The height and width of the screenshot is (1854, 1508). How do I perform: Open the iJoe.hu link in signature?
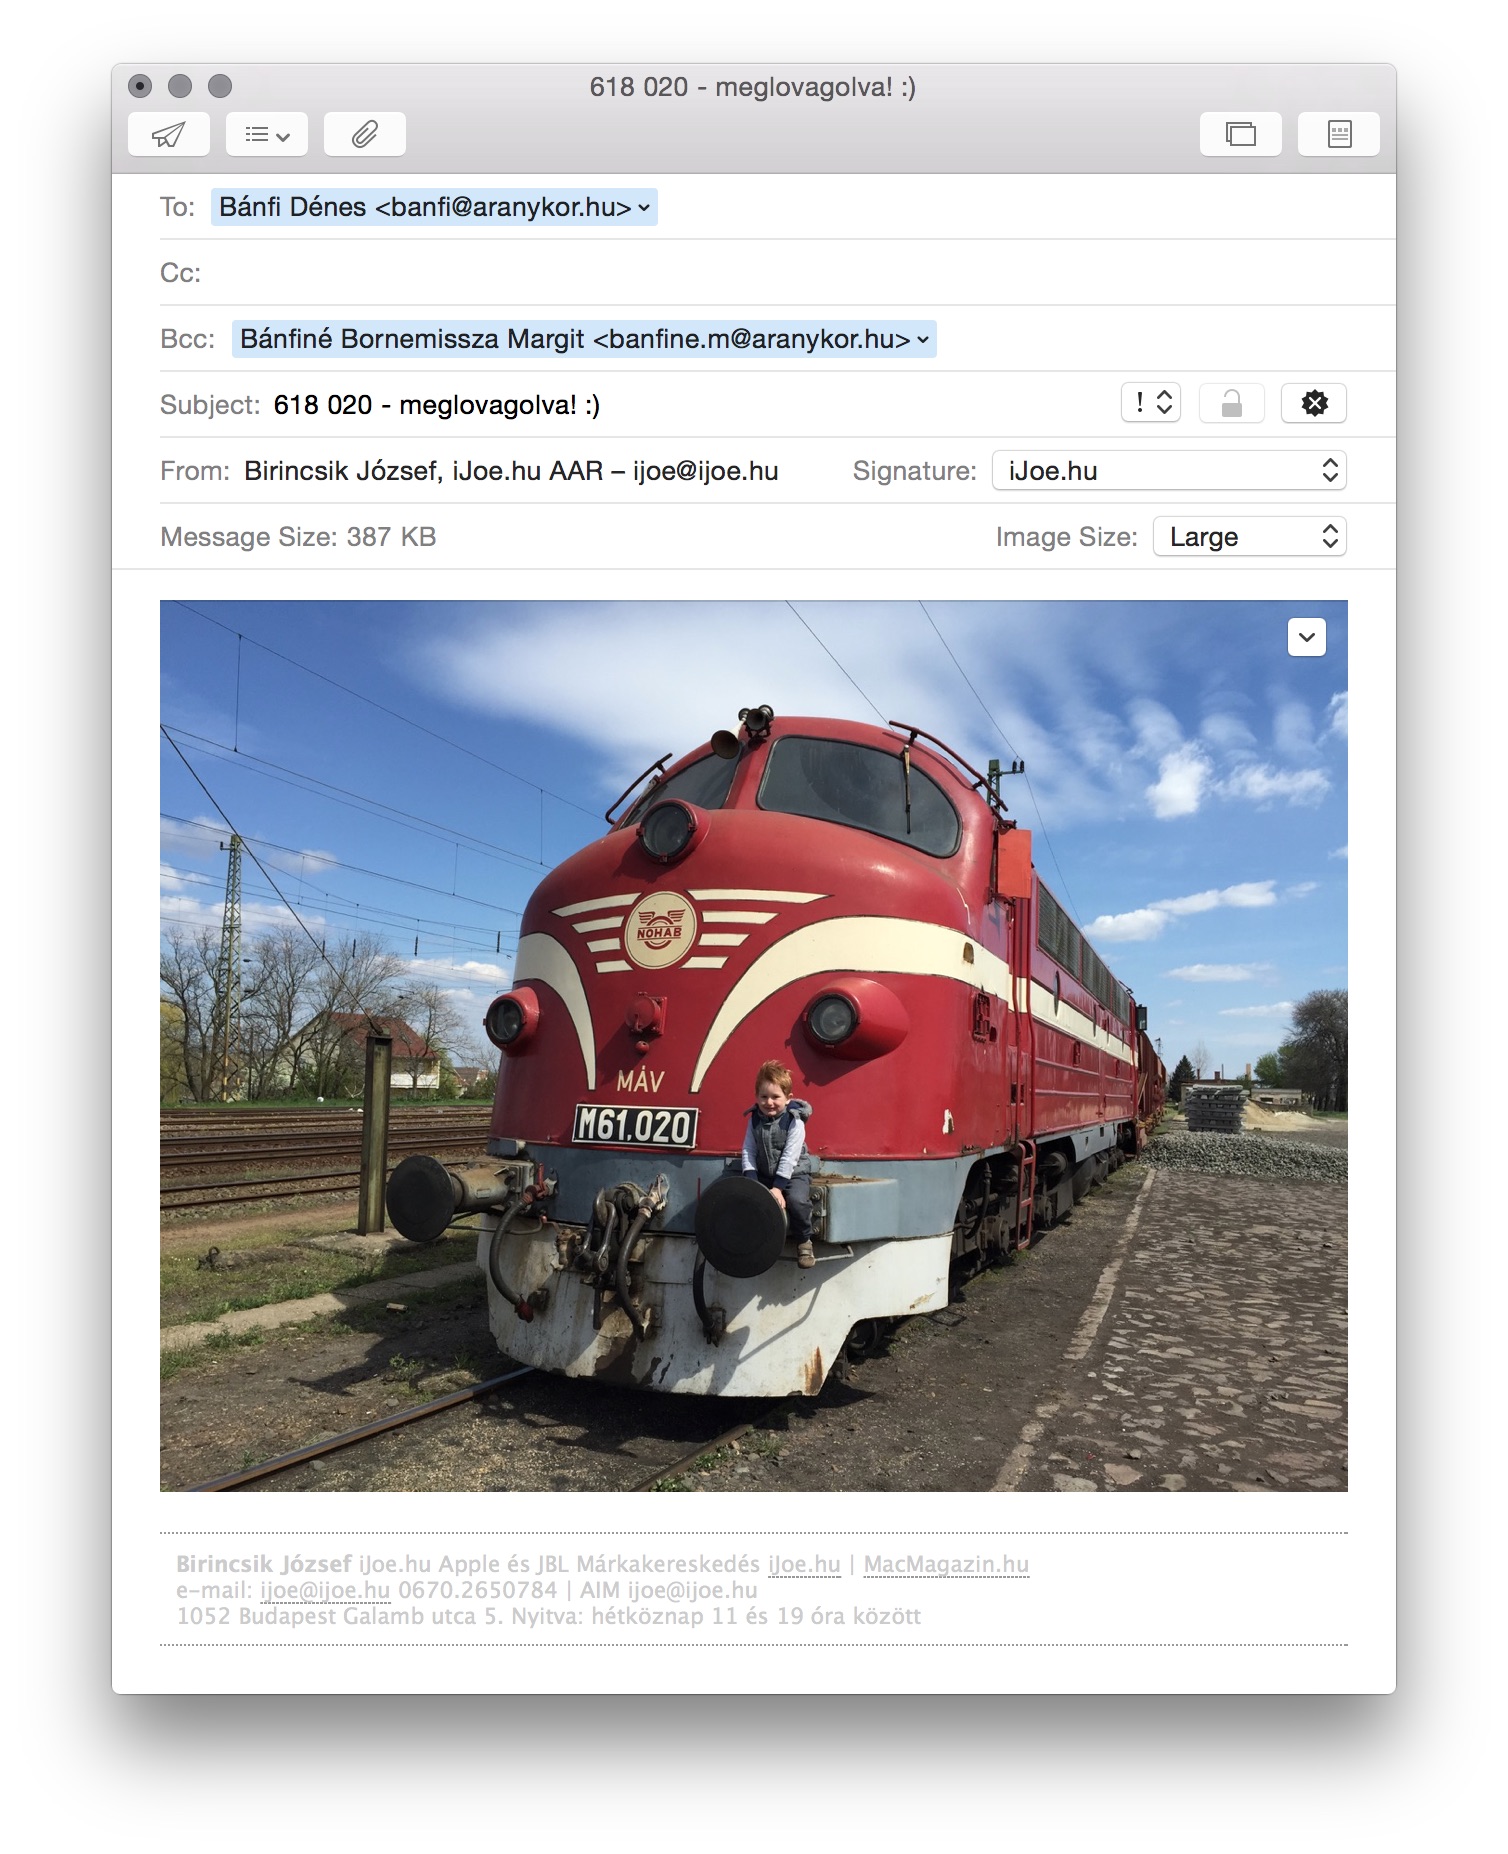click(x=804, y=1564)
